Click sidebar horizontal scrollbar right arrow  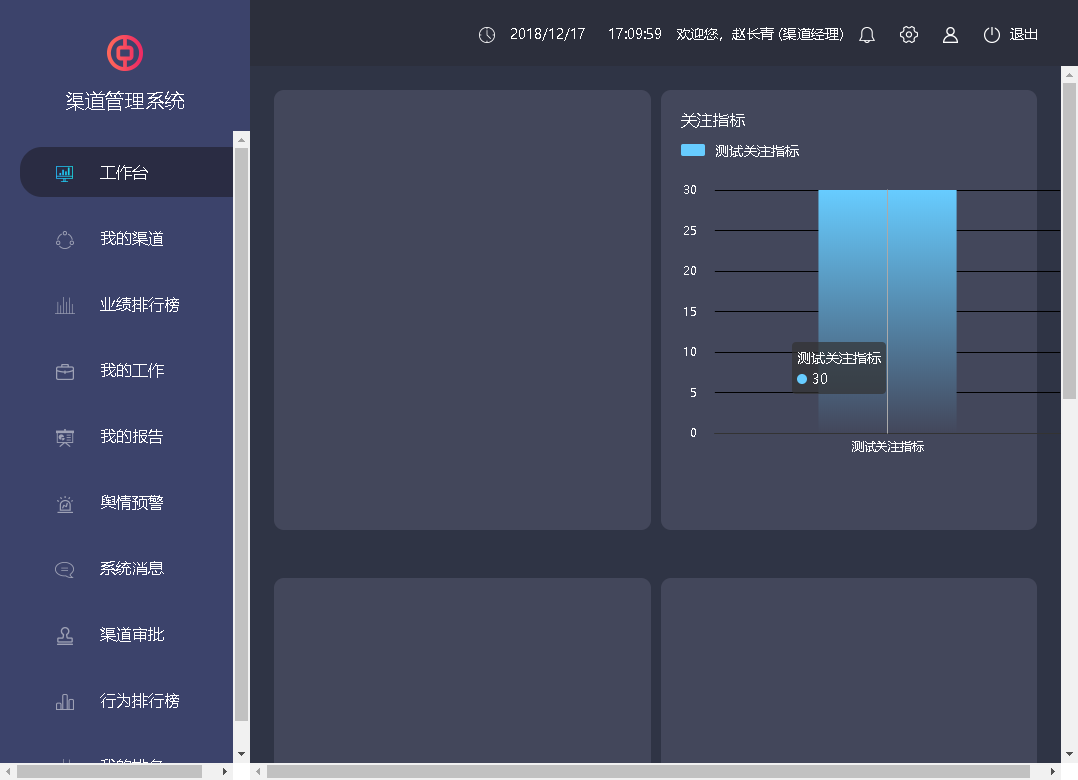pyautogui.click(x=225, y=772)
